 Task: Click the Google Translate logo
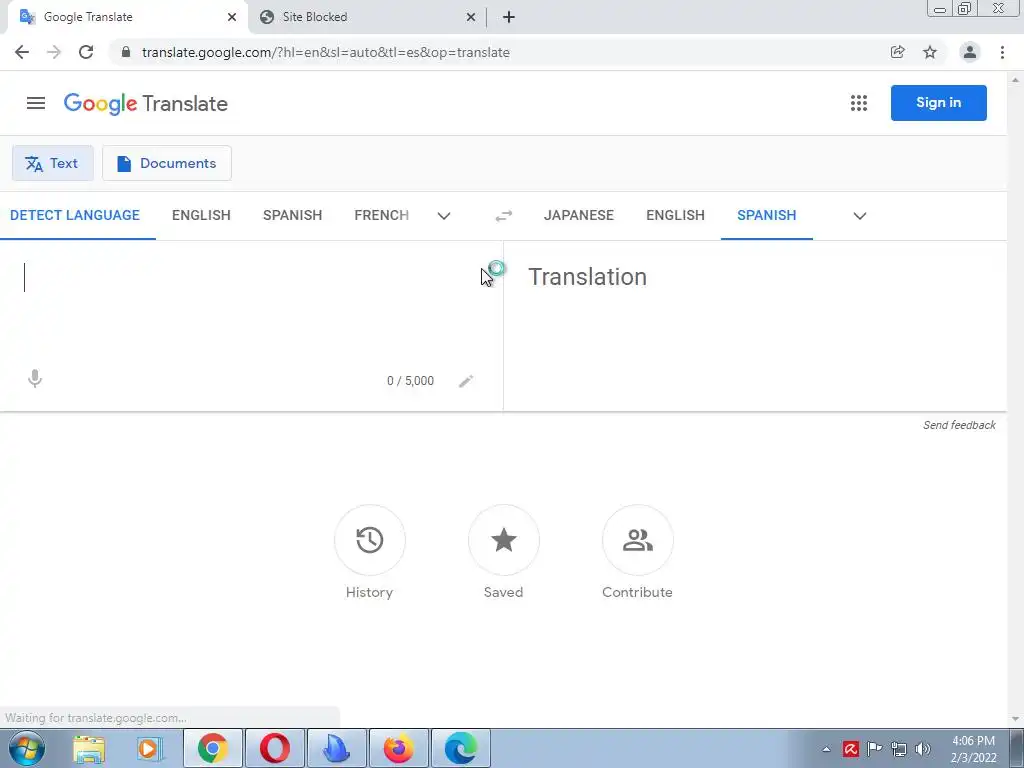(x=146, y=103)
